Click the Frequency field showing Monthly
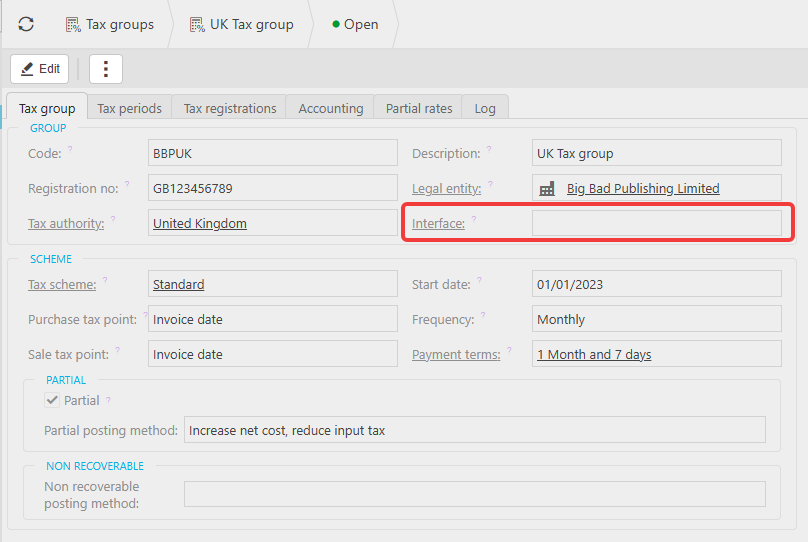The height and width of the screenshot is (542, 808). point(656,319)
